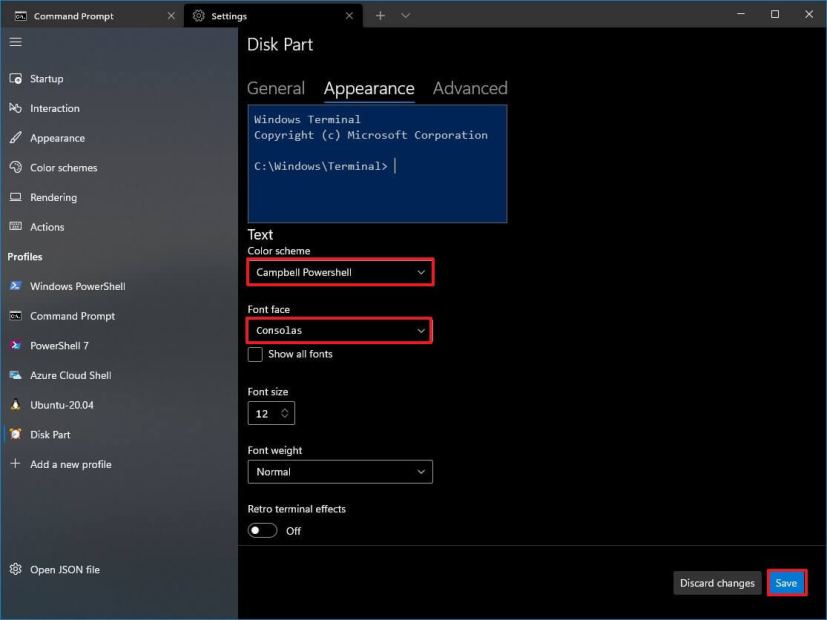Image resolution: width=827 pixels, height=620 pixels.
Task: Click the gear icon beside Open JSON file
Action: point(15,569)
